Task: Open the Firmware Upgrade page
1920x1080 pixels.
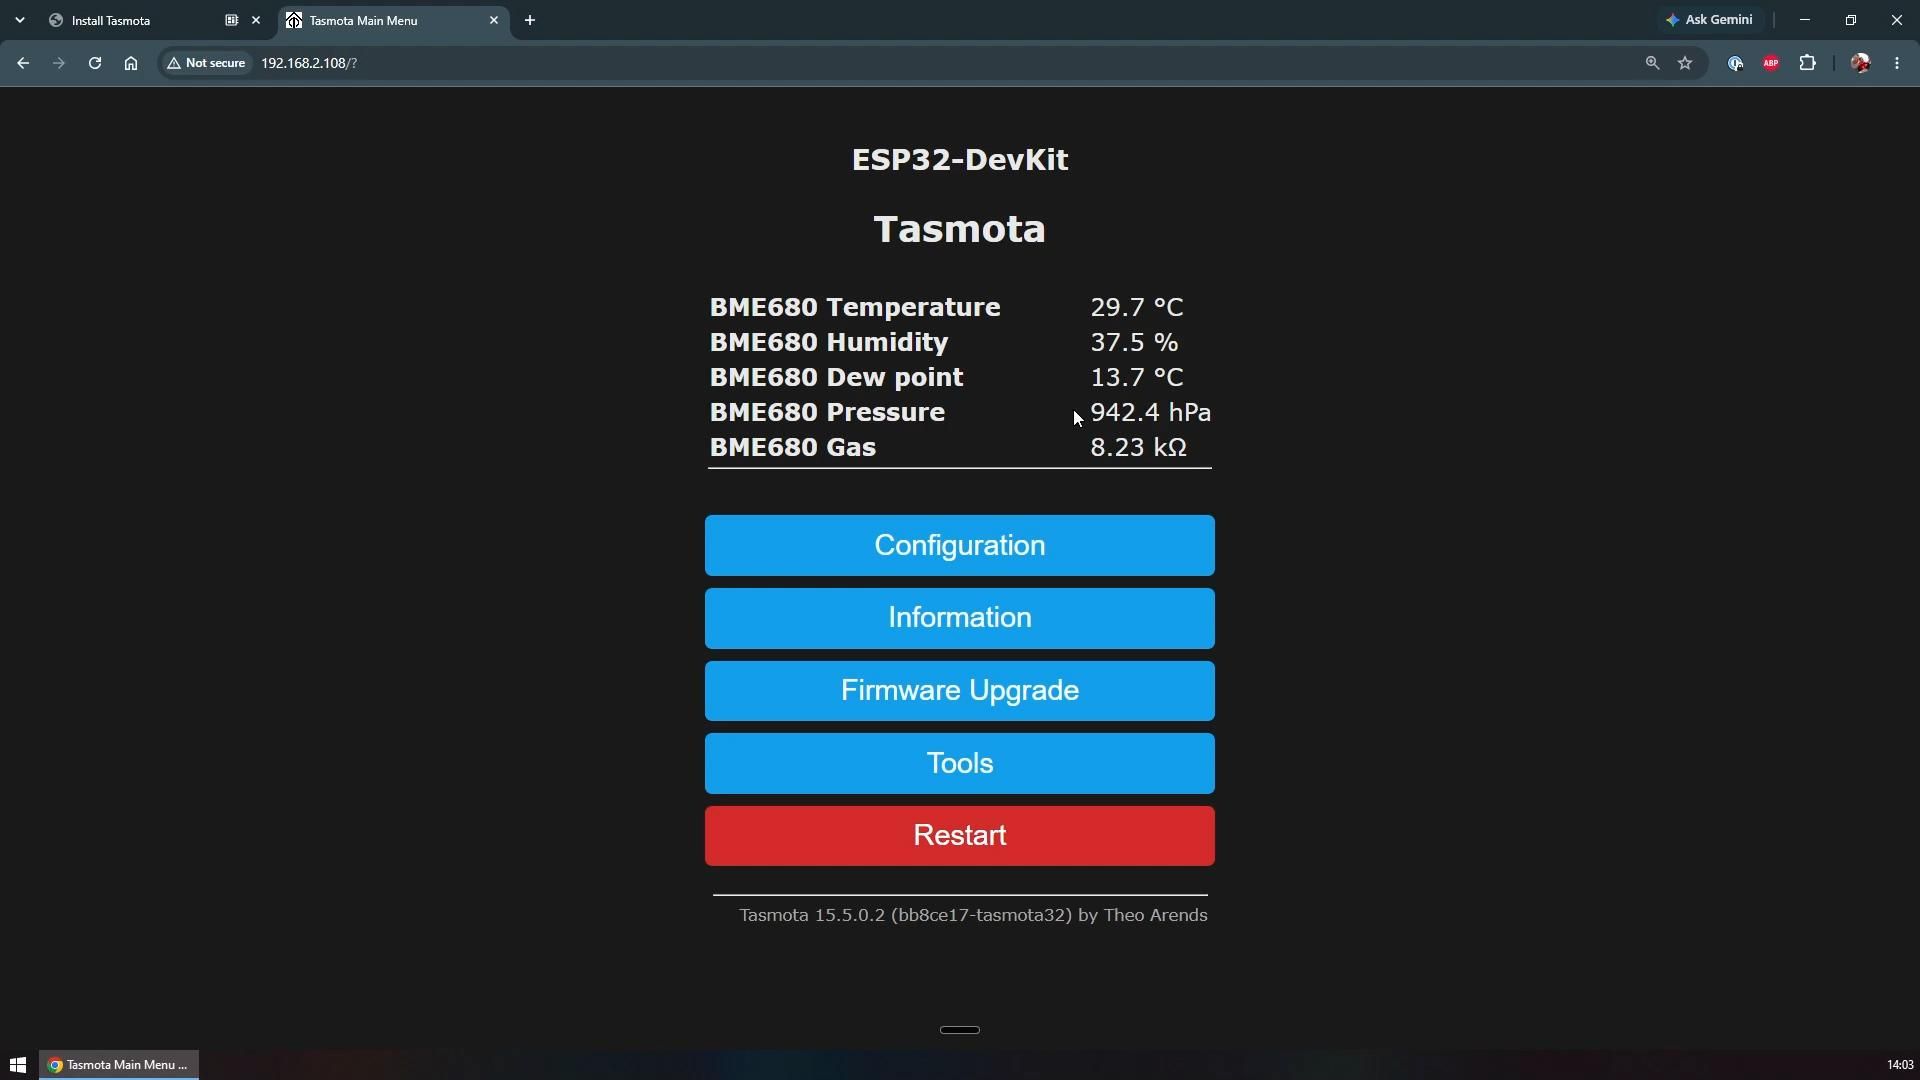Action: tap(960, 691)
